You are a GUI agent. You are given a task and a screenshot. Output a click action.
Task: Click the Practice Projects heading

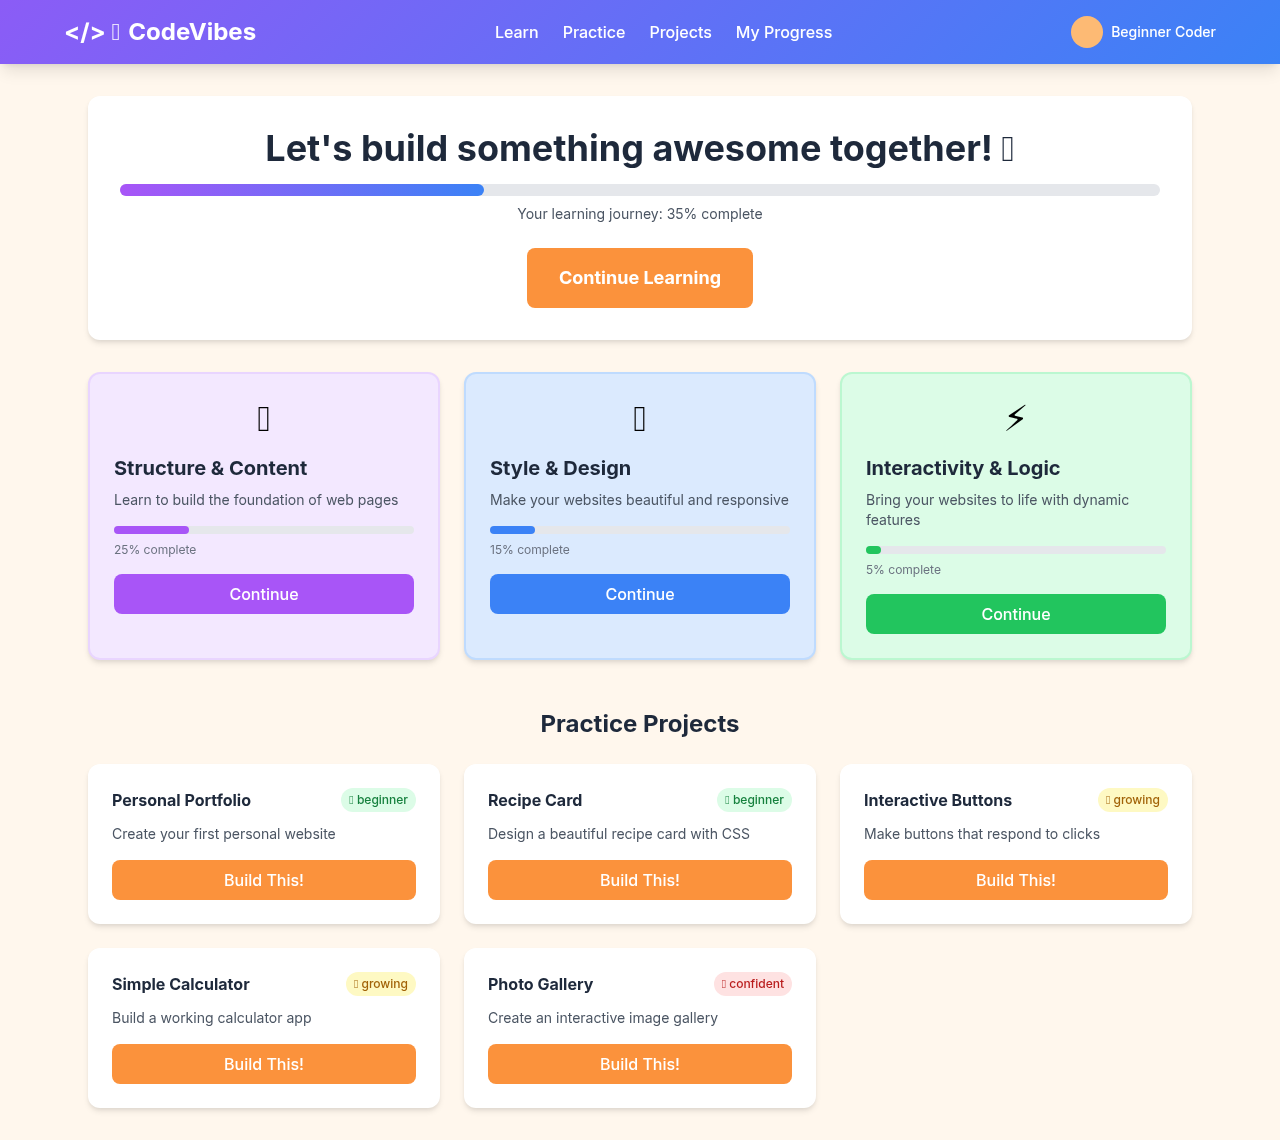[x=639, y=723]
